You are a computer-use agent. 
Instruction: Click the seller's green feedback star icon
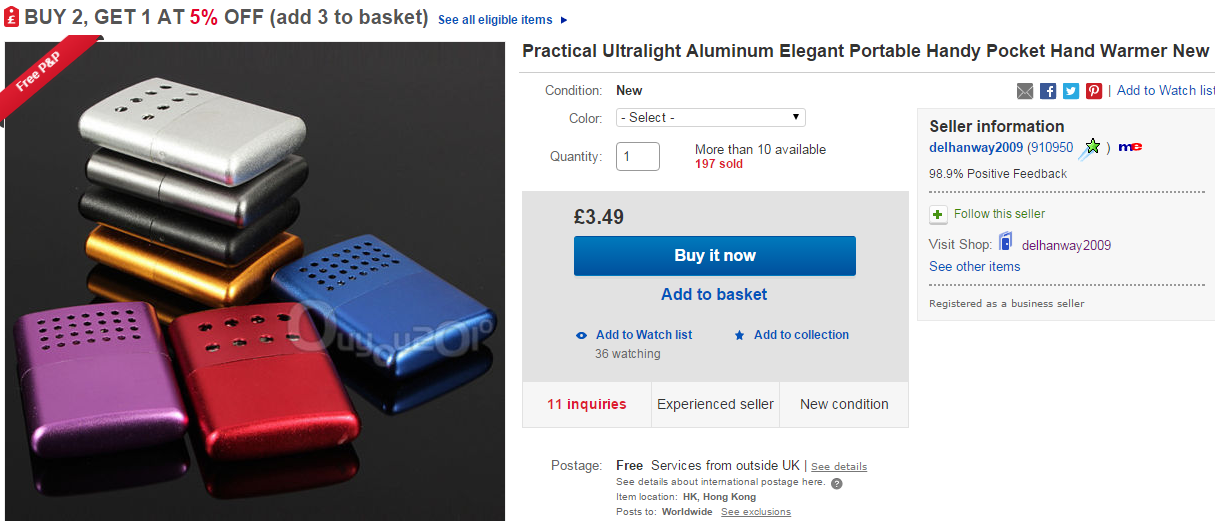1092,147
